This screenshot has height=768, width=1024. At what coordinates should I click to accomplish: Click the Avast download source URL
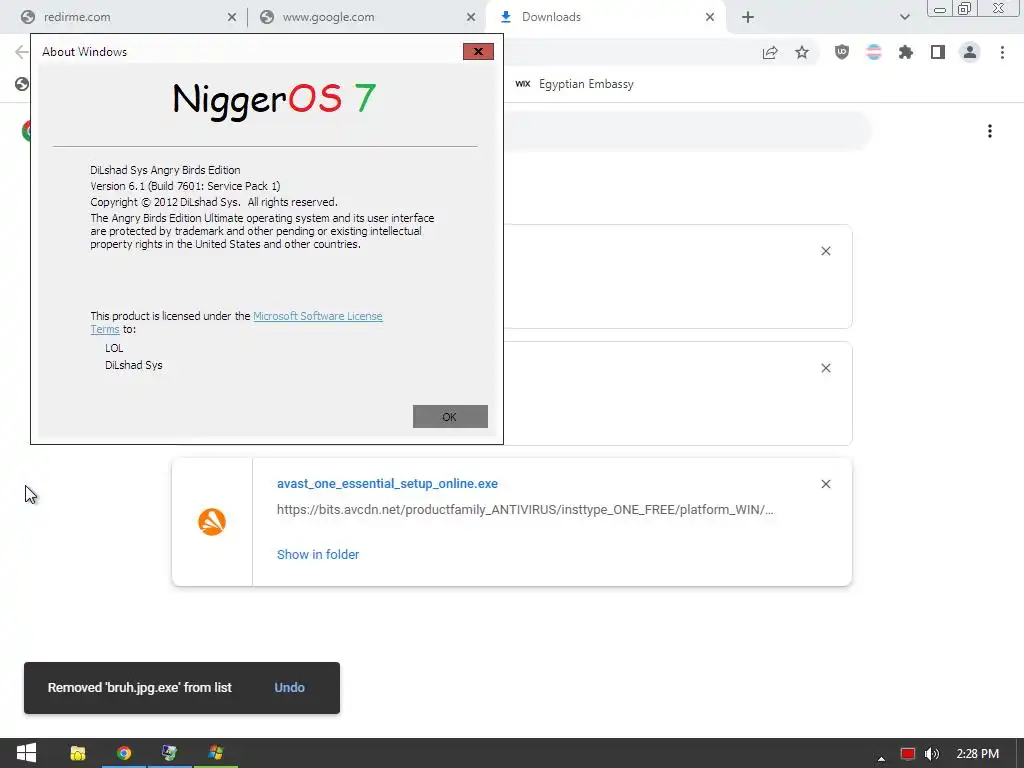[525, 510]
